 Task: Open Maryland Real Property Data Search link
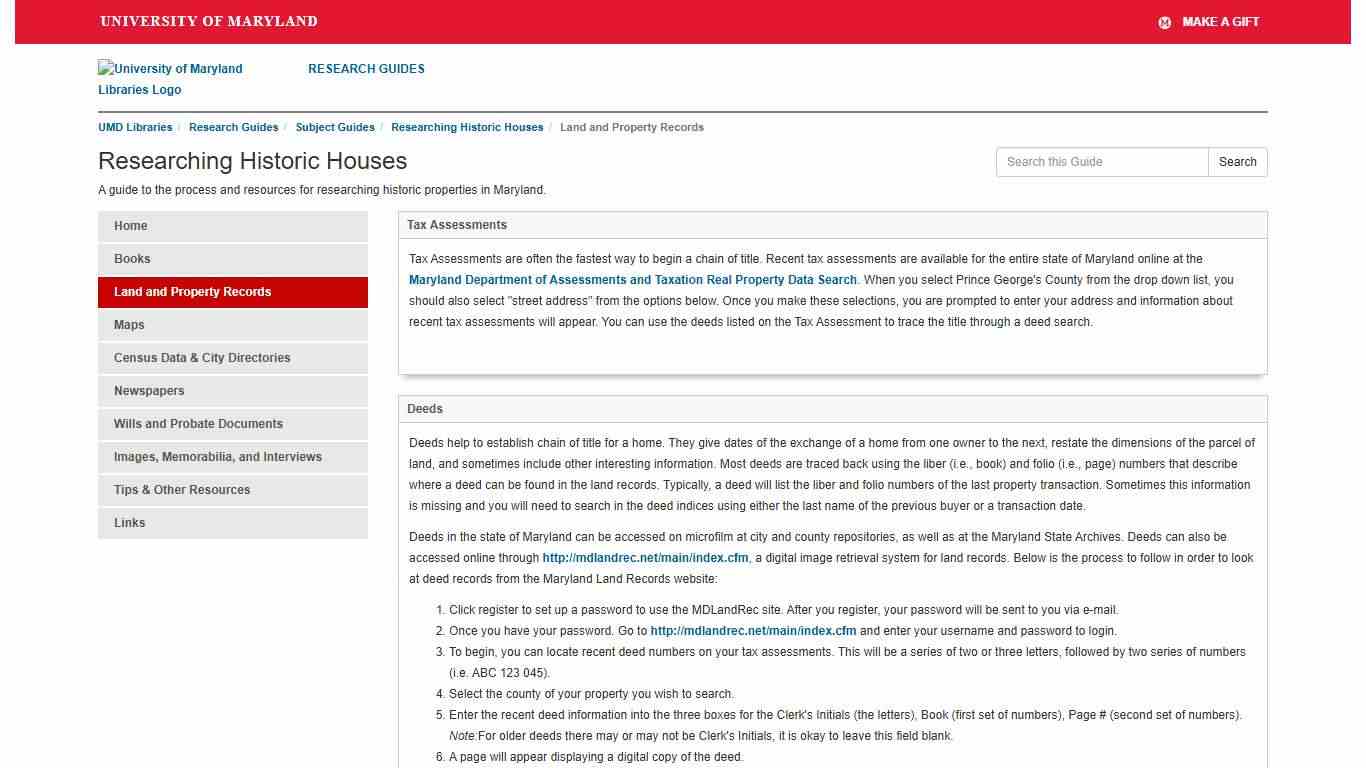pyautogui.click(x=633, y=279)
